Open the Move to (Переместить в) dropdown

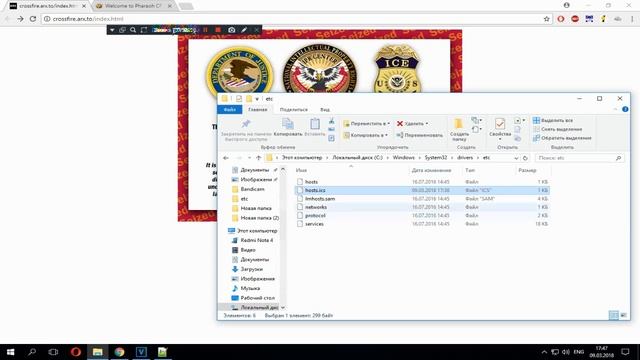(366, 124)
